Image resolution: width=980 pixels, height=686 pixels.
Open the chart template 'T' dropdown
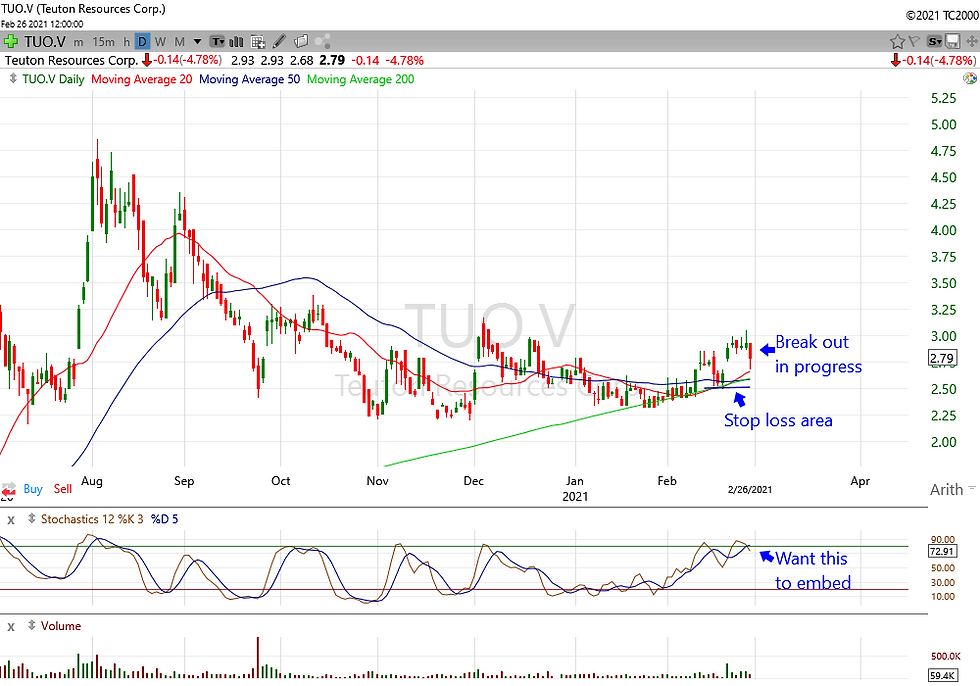217,42
